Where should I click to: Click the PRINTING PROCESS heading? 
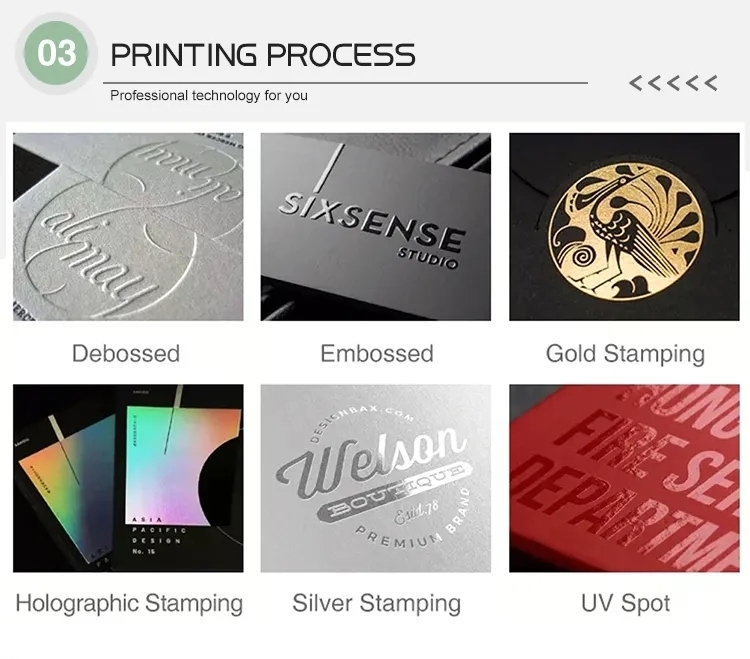pyautogui.click(x=263, y=55)
